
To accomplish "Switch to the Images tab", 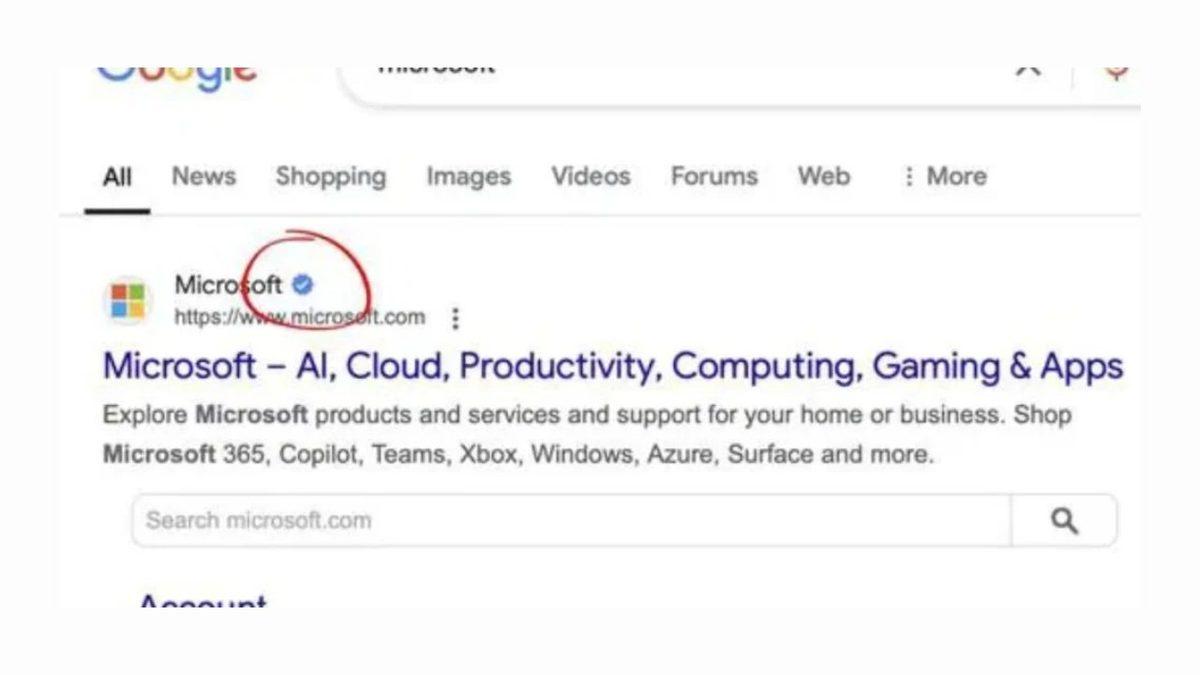I will [468, 176].
